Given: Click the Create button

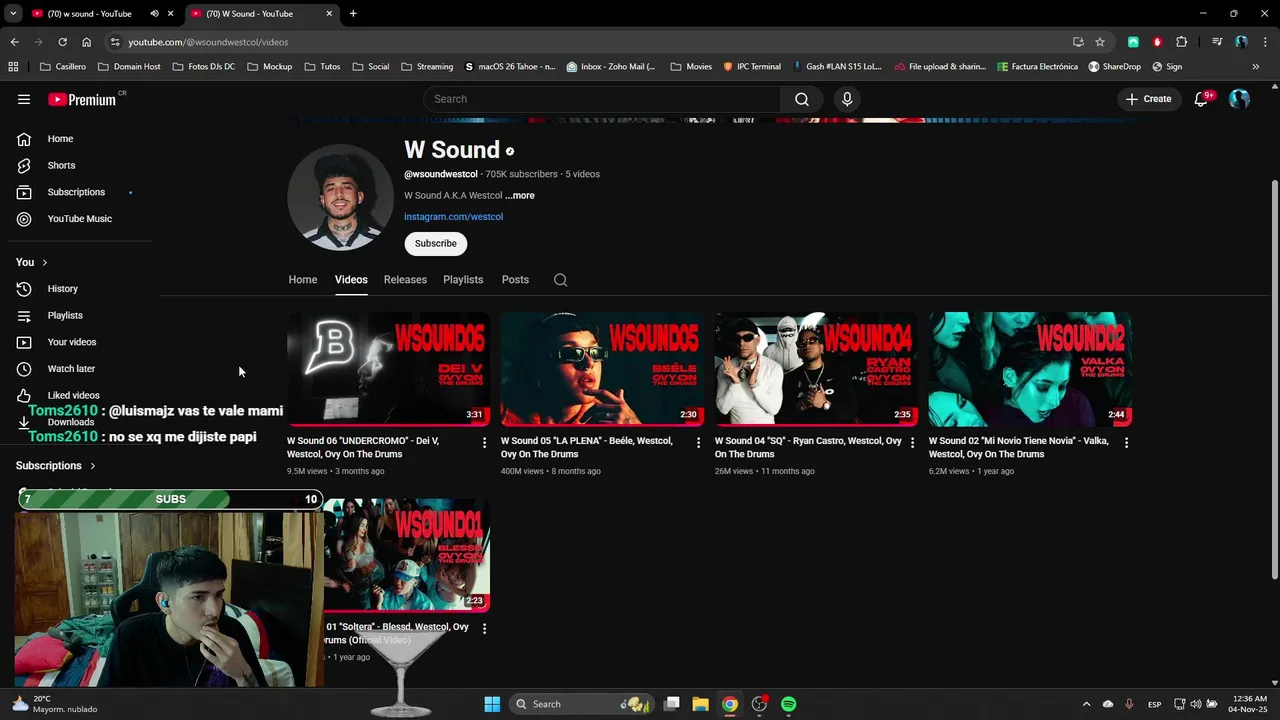Looking at the screenshot, I should click(x=1148, y=99).
